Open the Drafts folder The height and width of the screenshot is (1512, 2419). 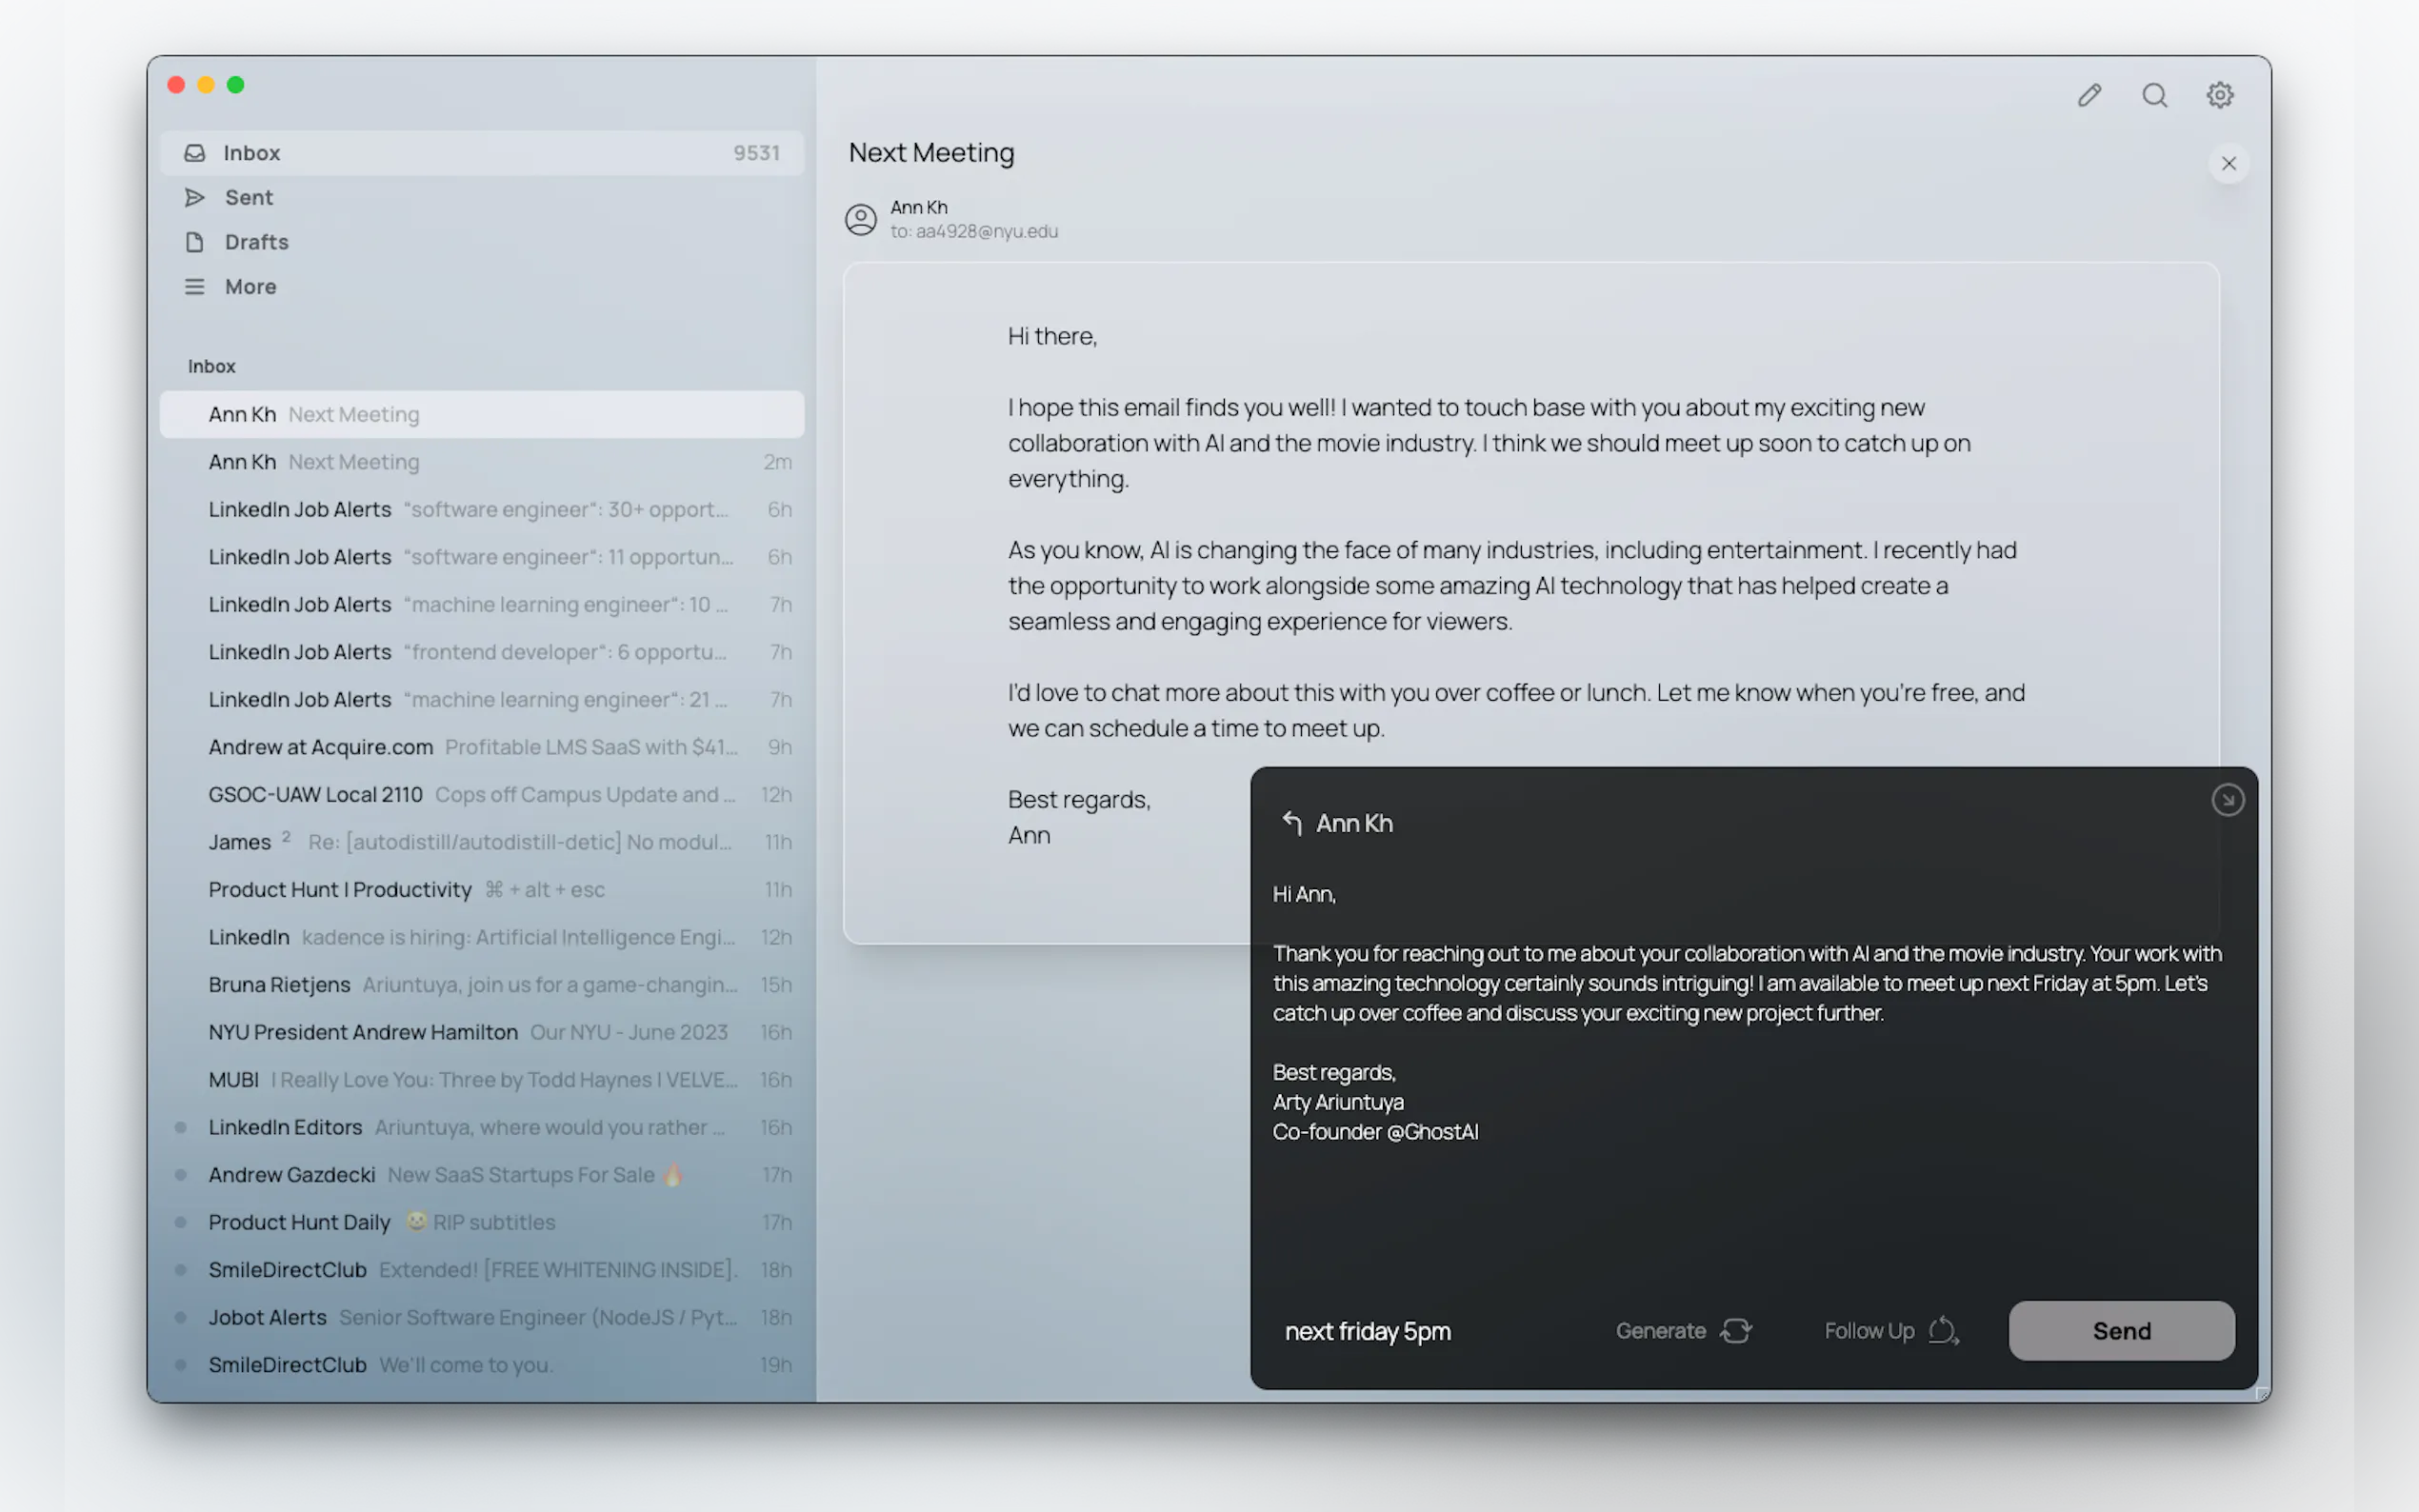[256, 242]
